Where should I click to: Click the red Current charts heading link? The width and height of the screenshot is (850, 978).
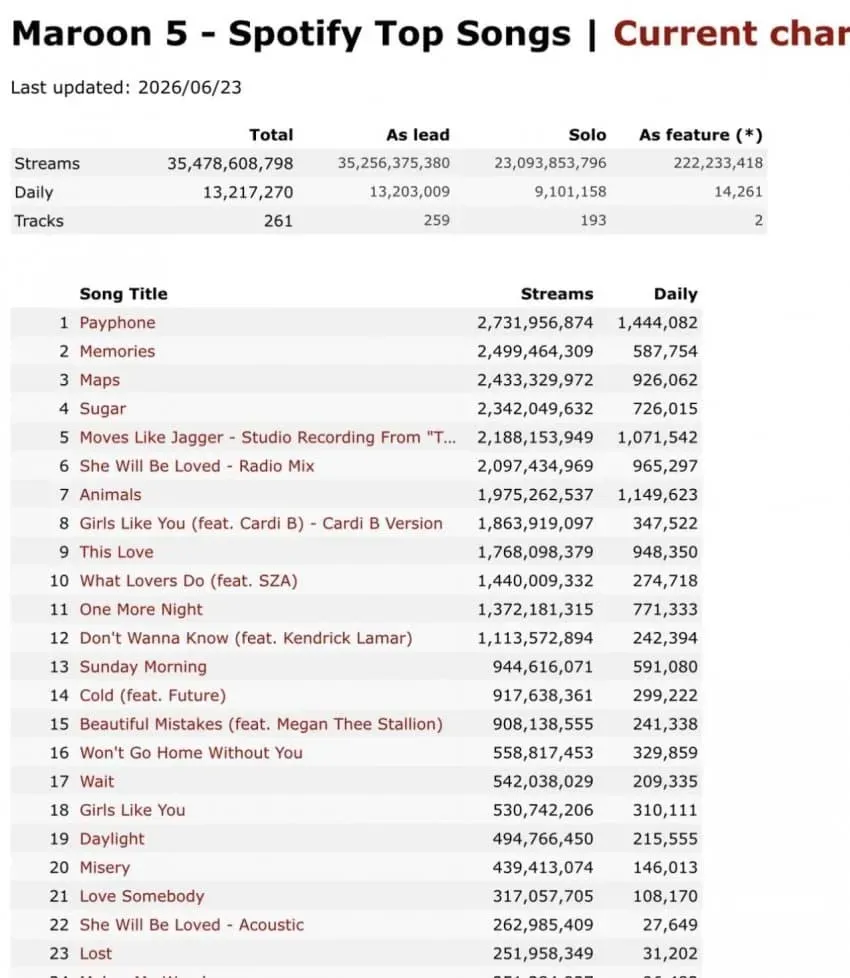pyautogui.click(x=732, y=34)
